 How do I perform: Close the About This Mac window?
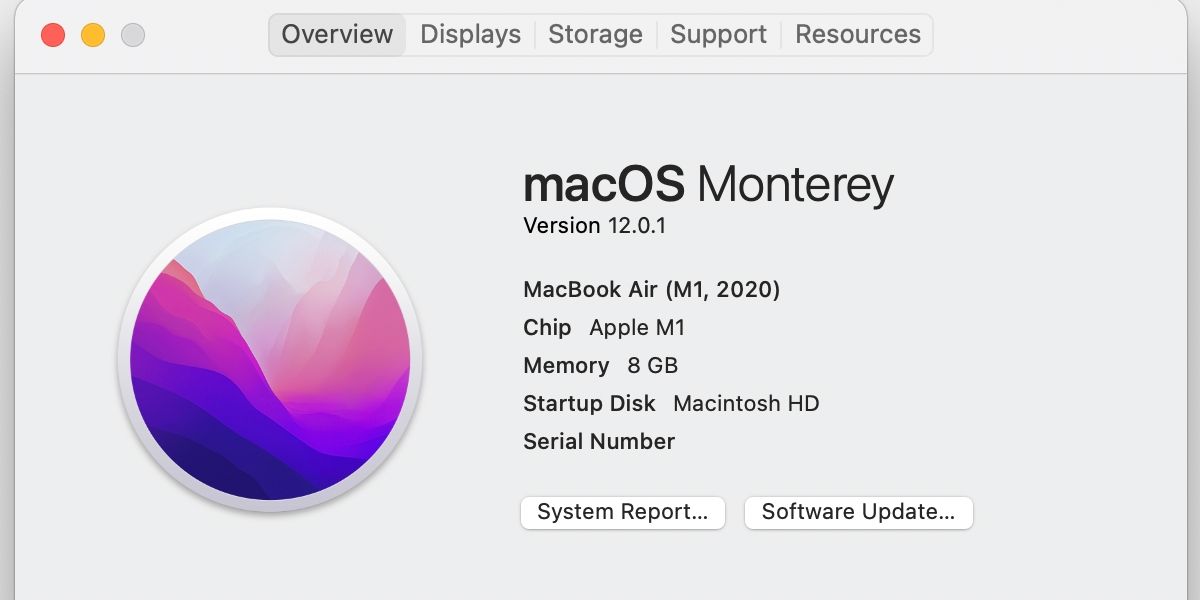pos(53,36)
